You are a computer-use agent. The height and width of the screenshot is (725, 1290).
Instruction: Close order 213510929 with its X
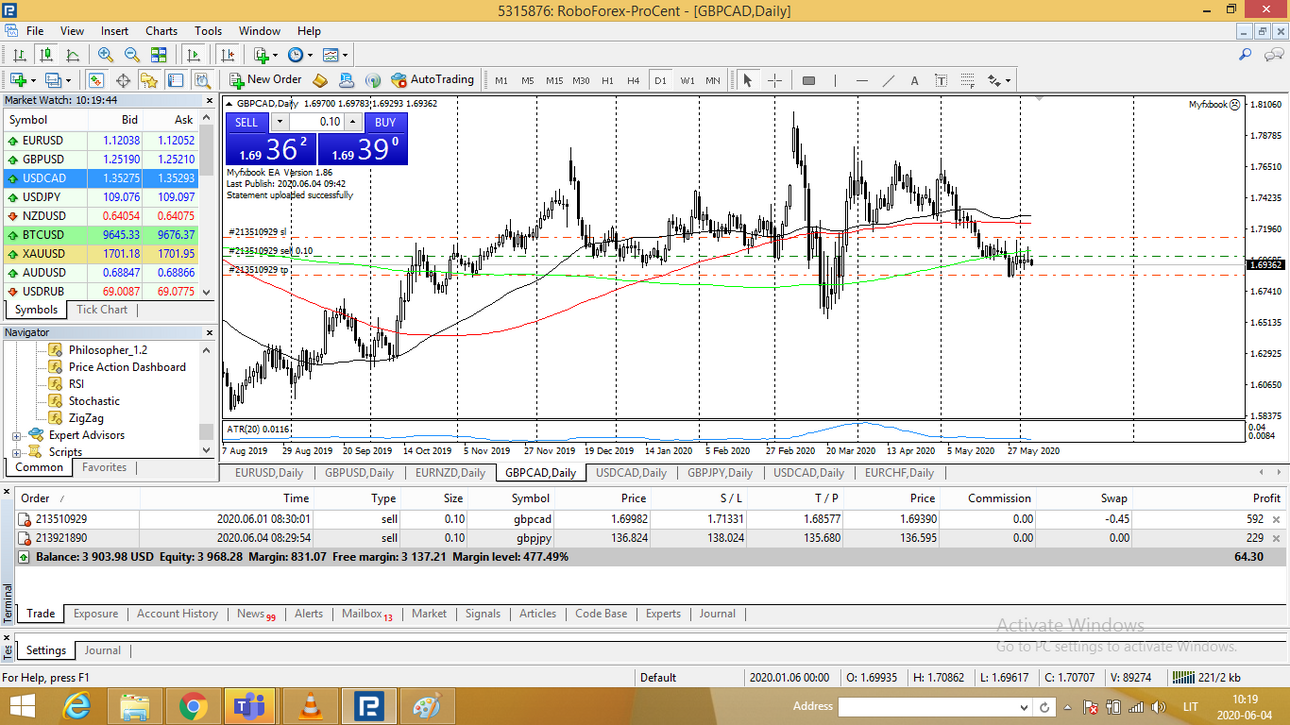(x=1275, y=520)
